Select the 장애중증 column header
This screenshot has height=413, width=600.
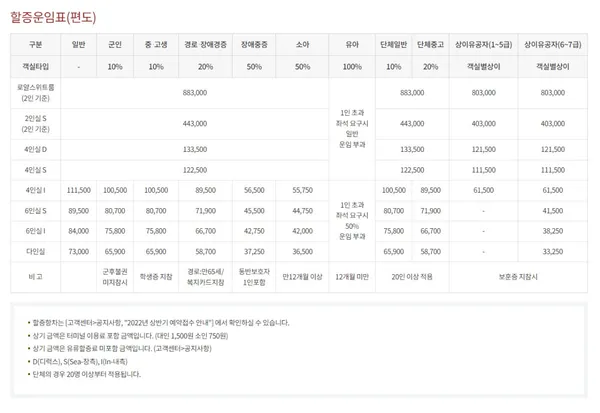[254, 44]
